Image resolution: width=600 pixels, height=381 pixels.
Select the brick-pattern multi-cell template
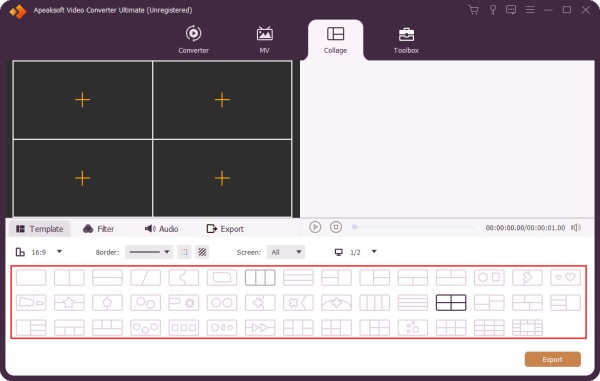pyautogui.click(x=527, y=328)
